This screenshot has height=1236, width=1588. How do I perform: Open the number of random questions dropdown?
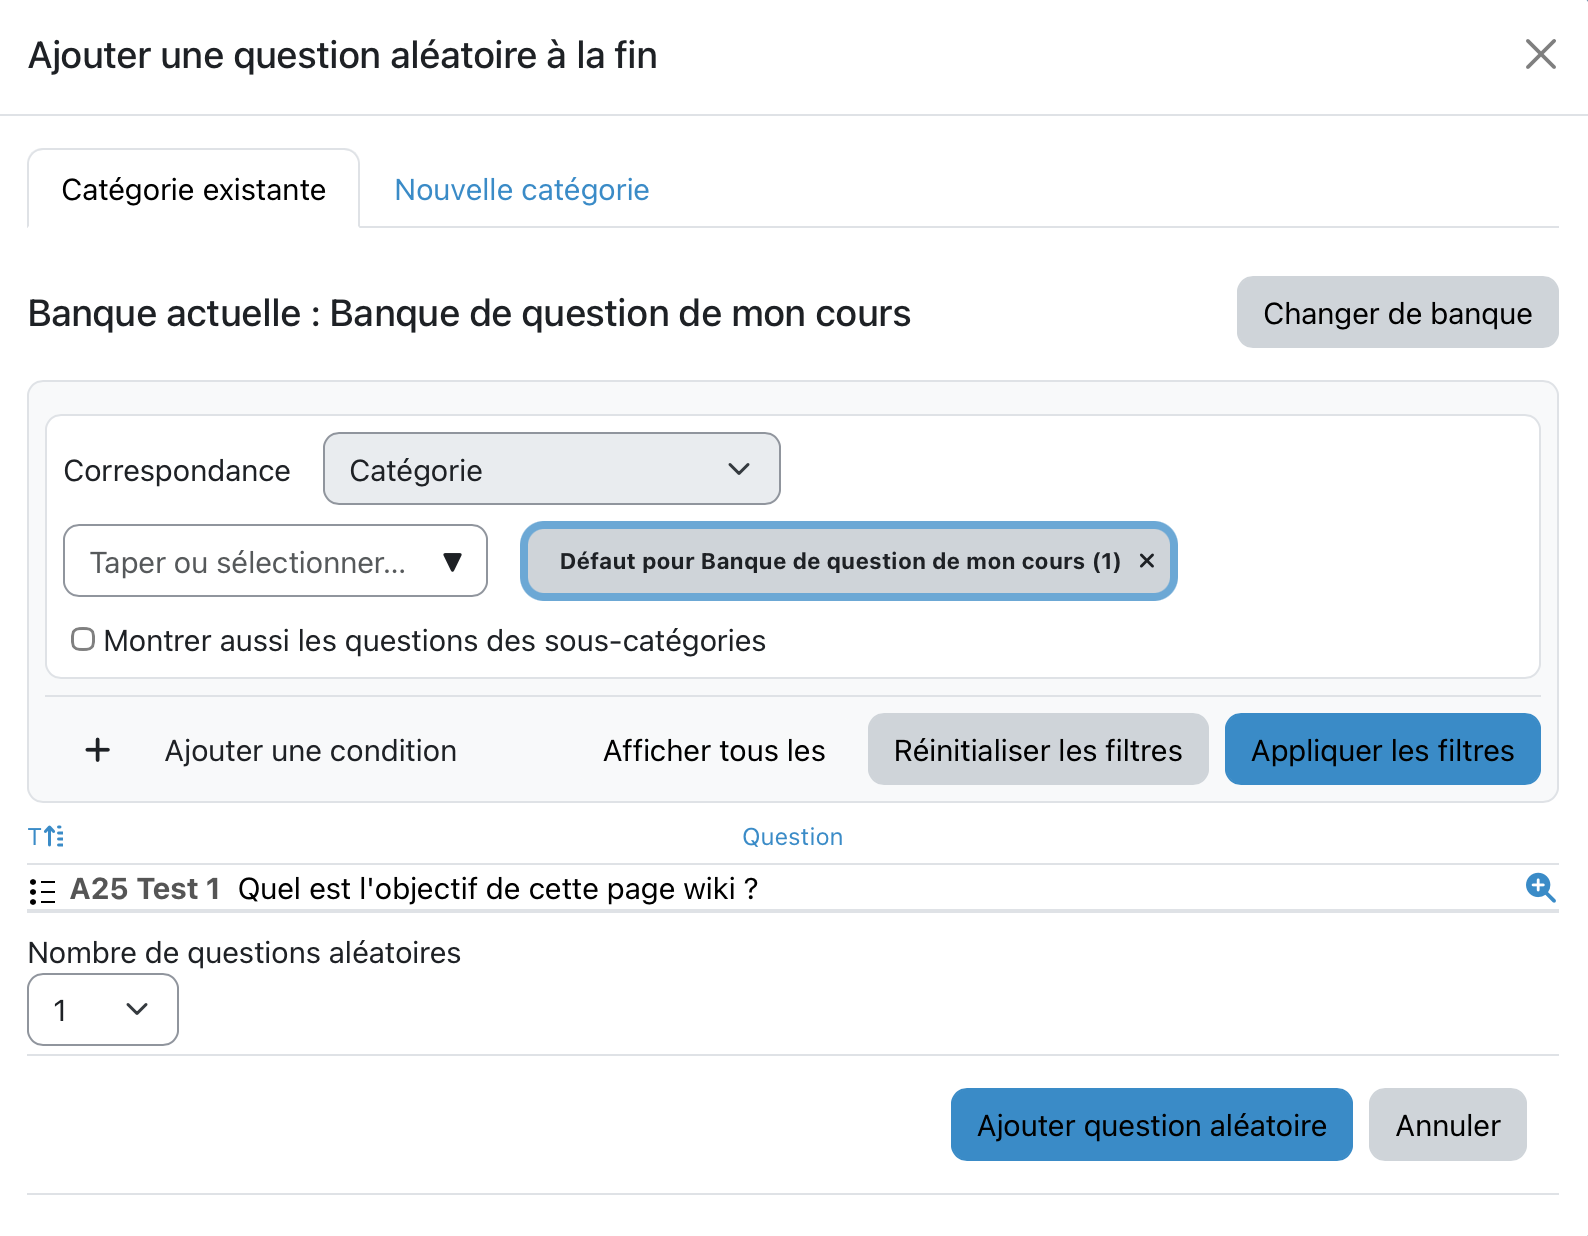102,1010
